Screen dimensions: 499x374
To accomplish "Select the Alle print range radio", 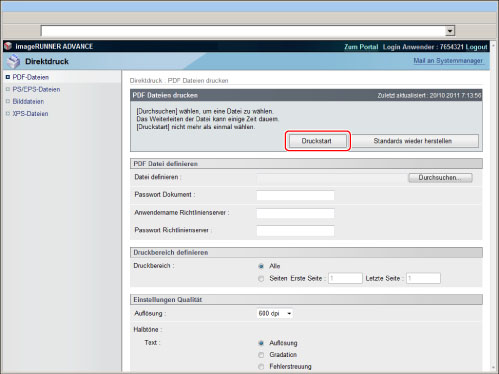I will [261, 266].
